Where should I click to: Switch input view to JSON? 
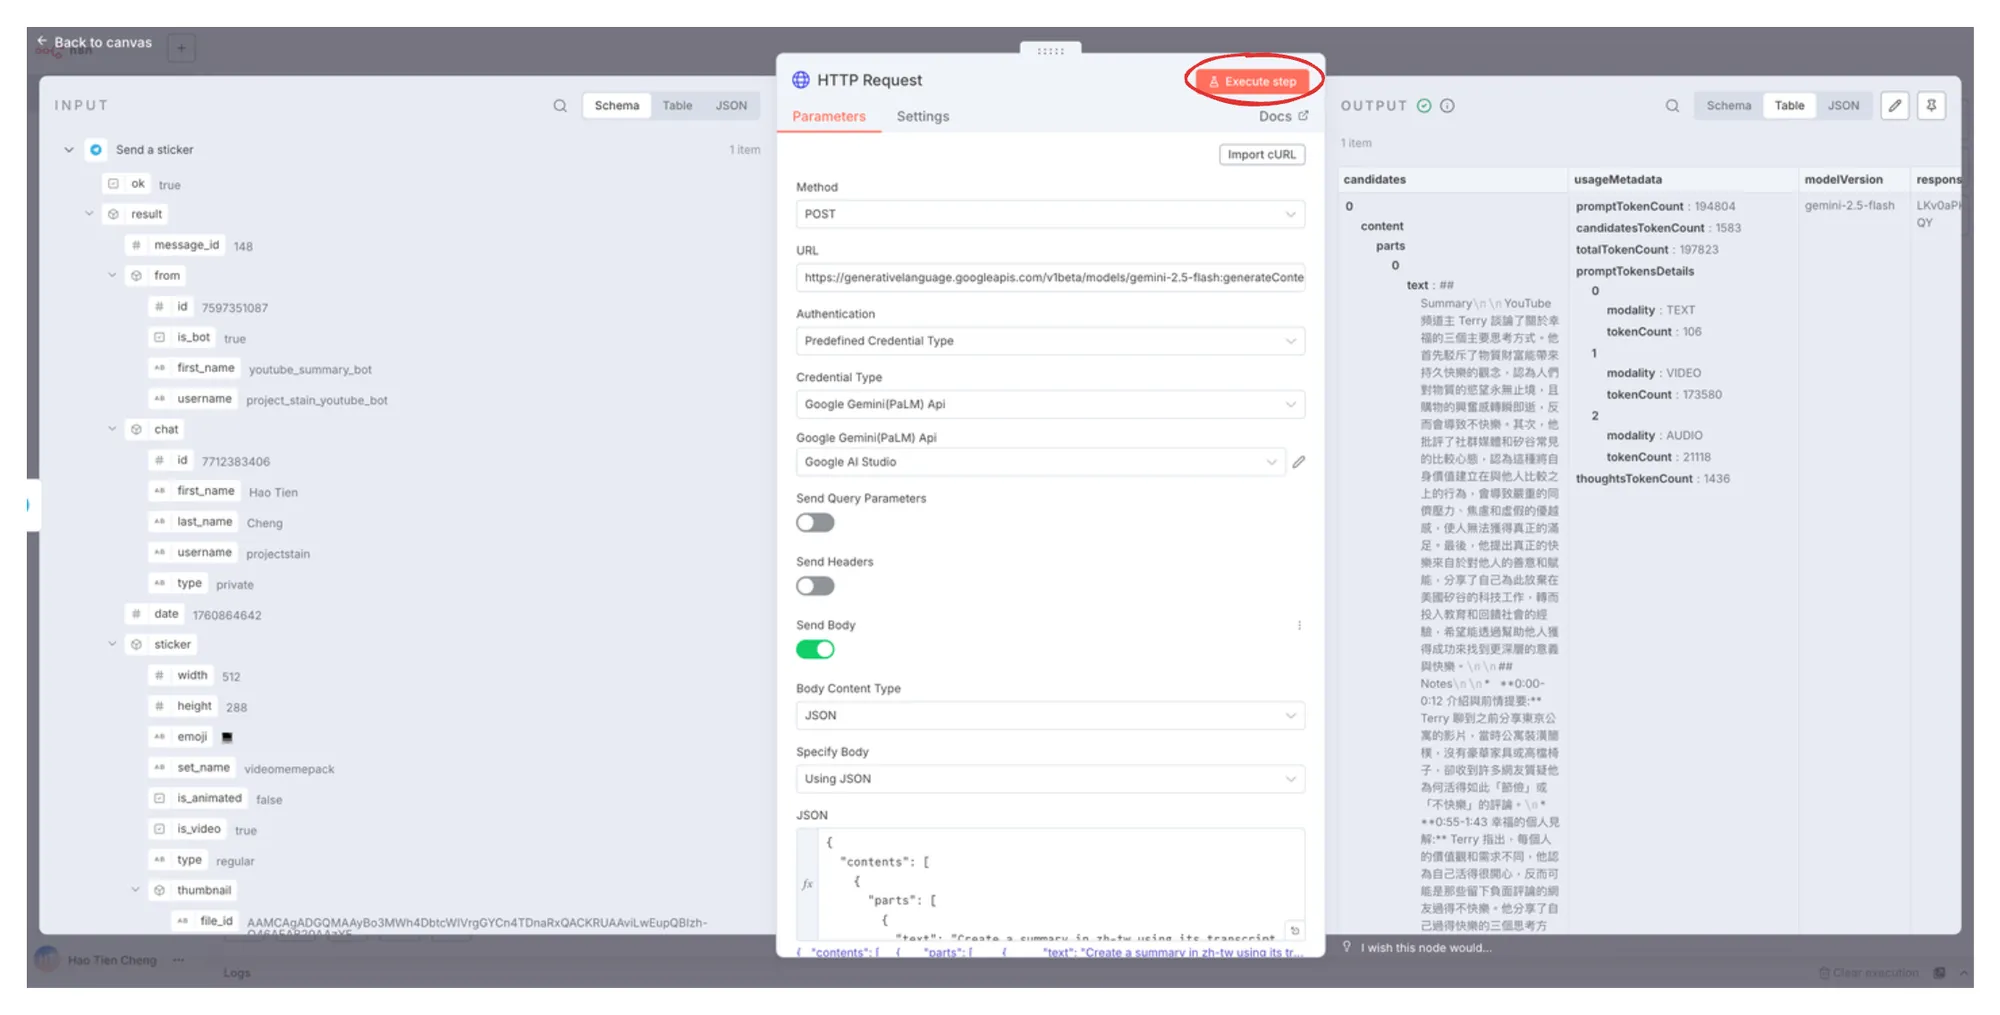coord(730,106)
